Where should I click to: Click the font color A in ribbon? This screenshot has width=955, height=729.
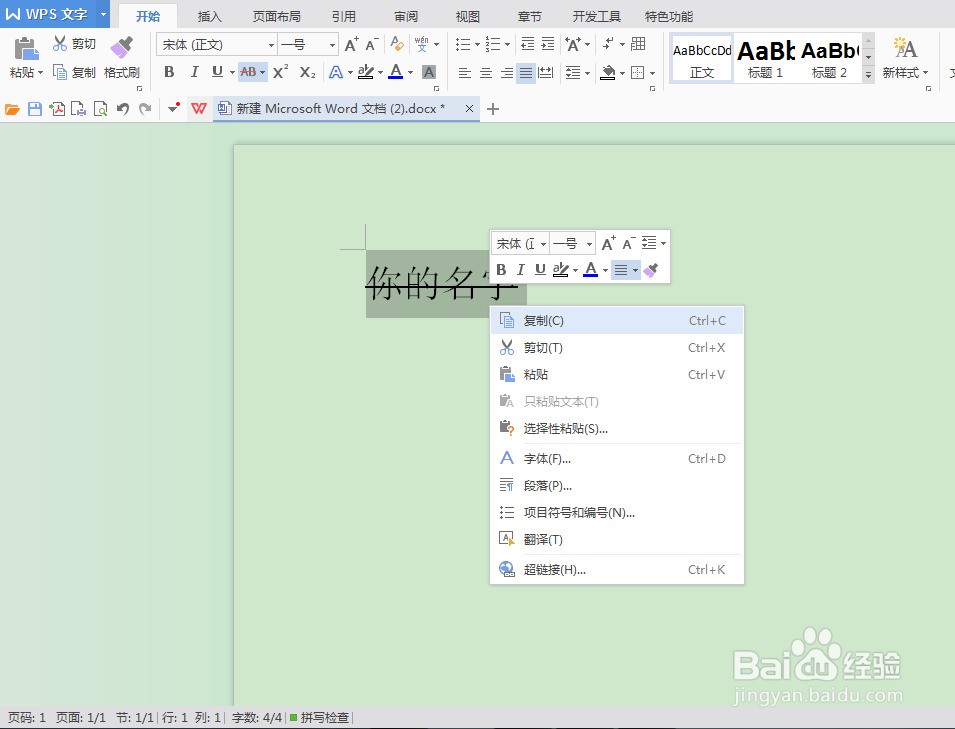pos(396,72)
